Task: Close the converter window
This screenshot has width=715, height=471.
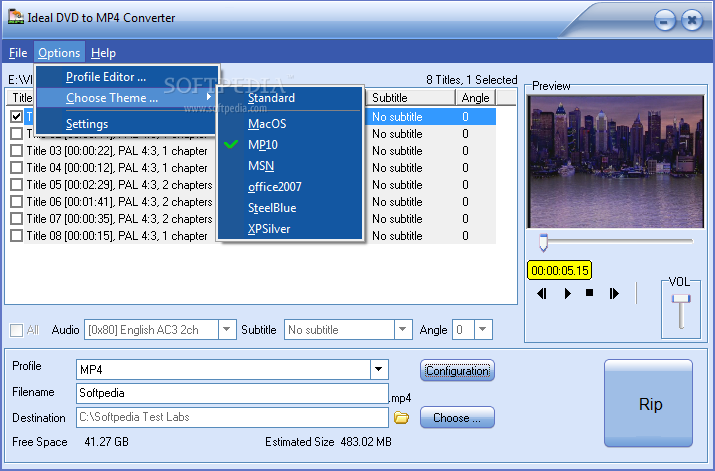Action: 692,21
